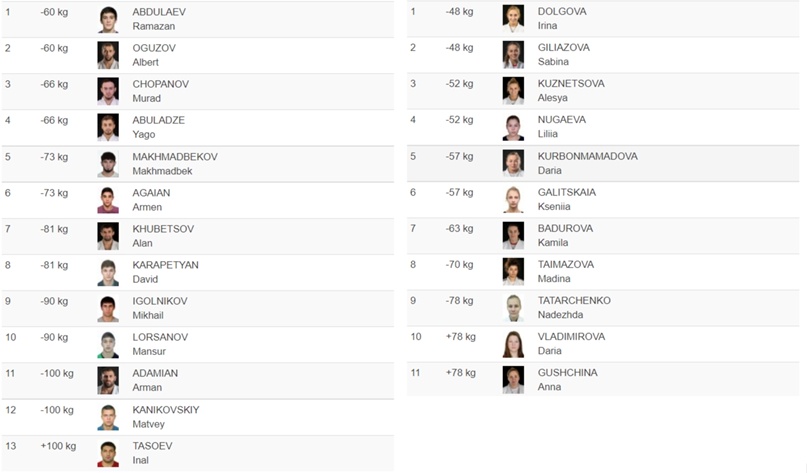Click Ramazan Abdulaev's athlete photo

point(108,19)
